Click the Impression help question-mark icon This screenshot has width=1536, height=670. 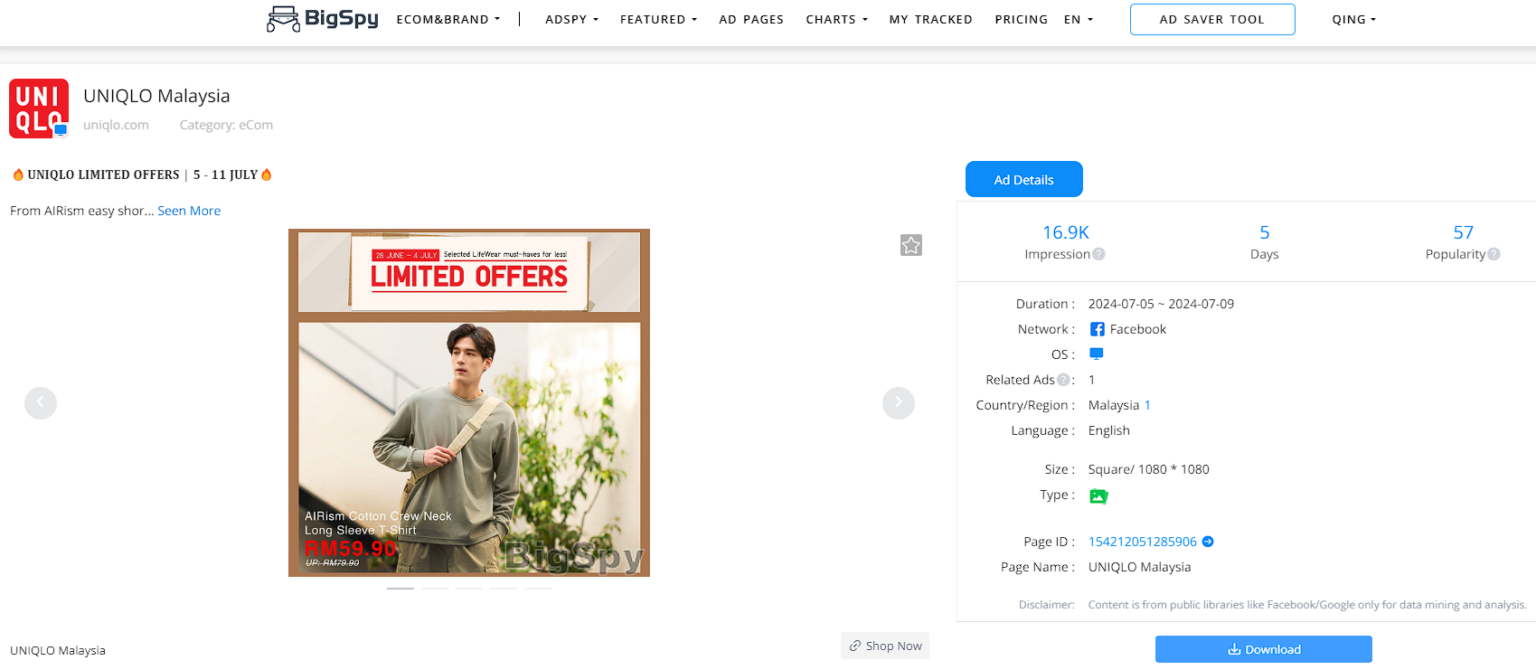pyautogui.click(x=1097, y=254)
